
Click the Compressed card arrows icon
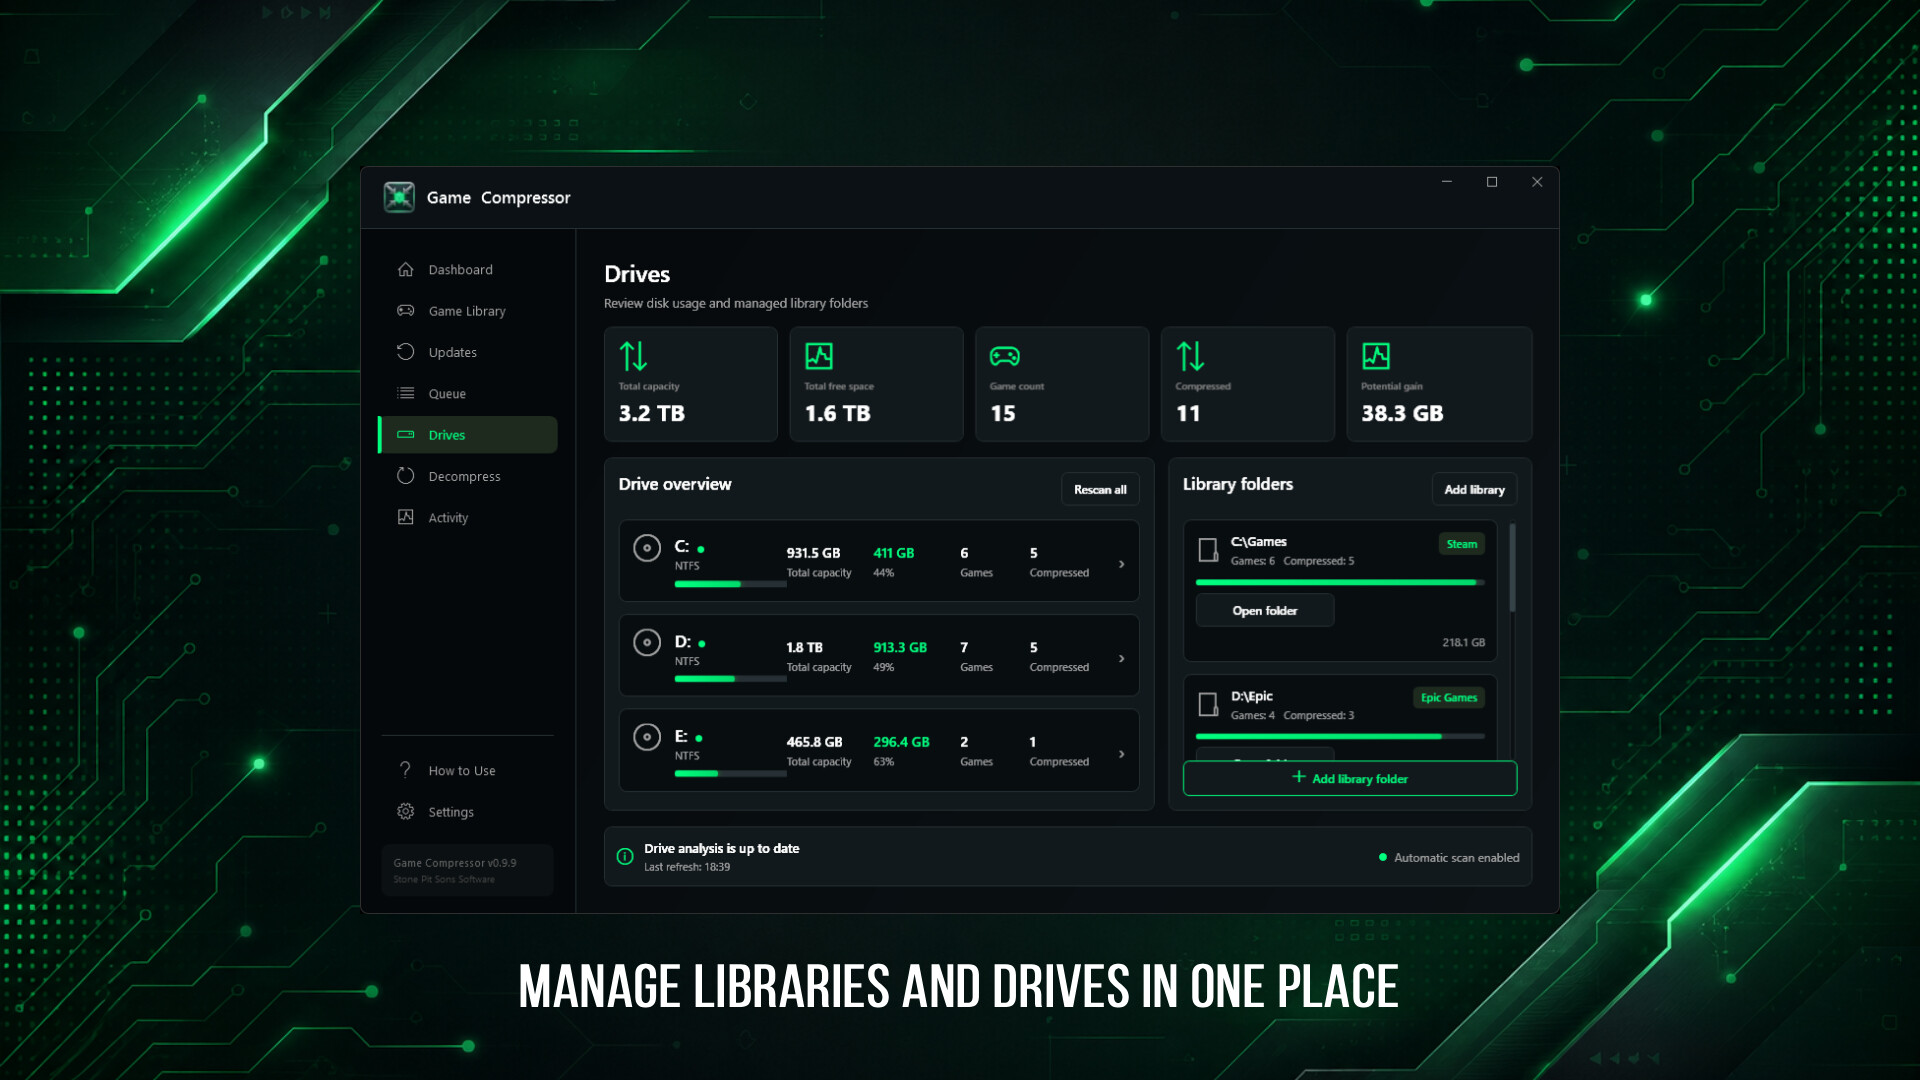click(x=1190, y=356)
